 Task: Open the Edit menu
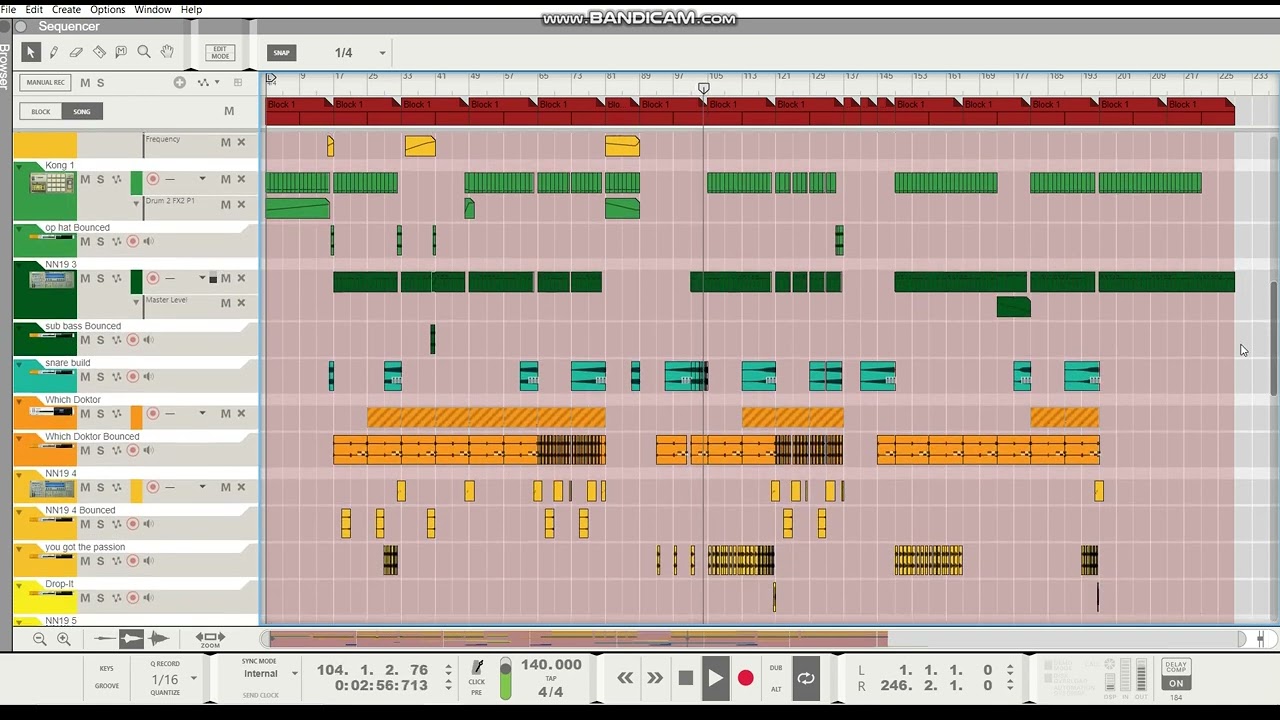point(34,9)
